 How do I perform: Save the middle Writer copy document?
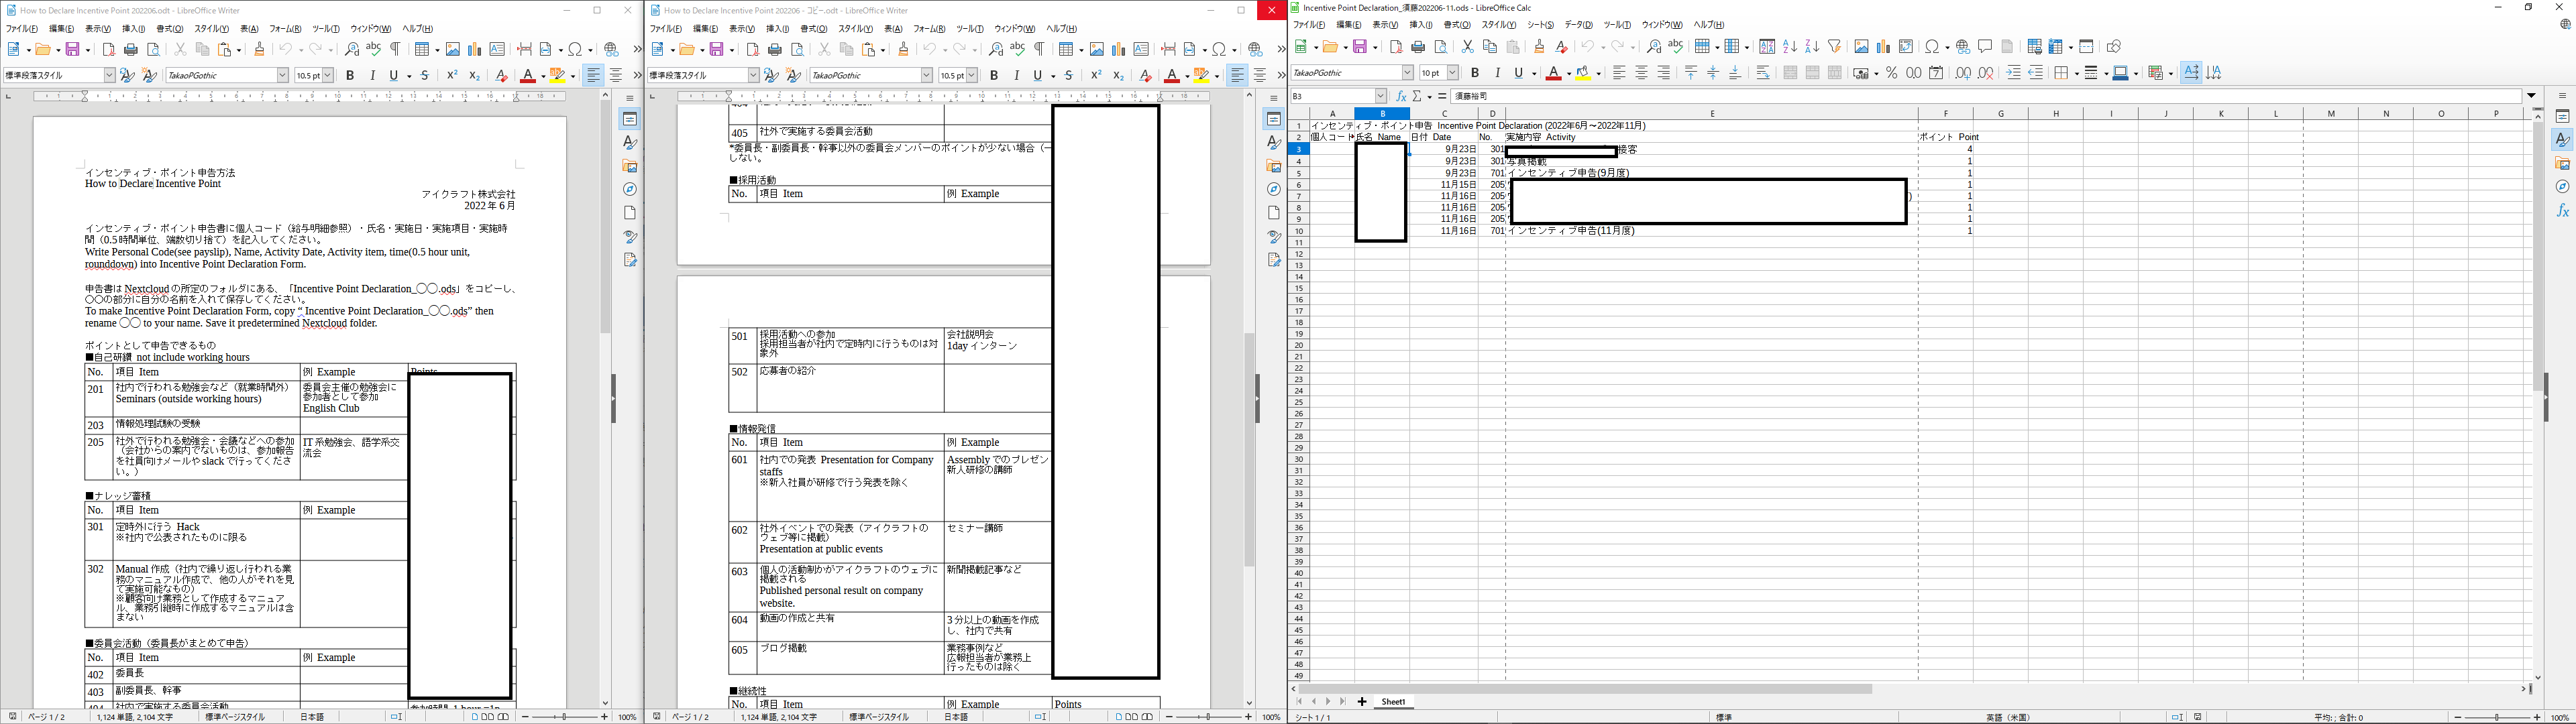click(x=717, y=49)
